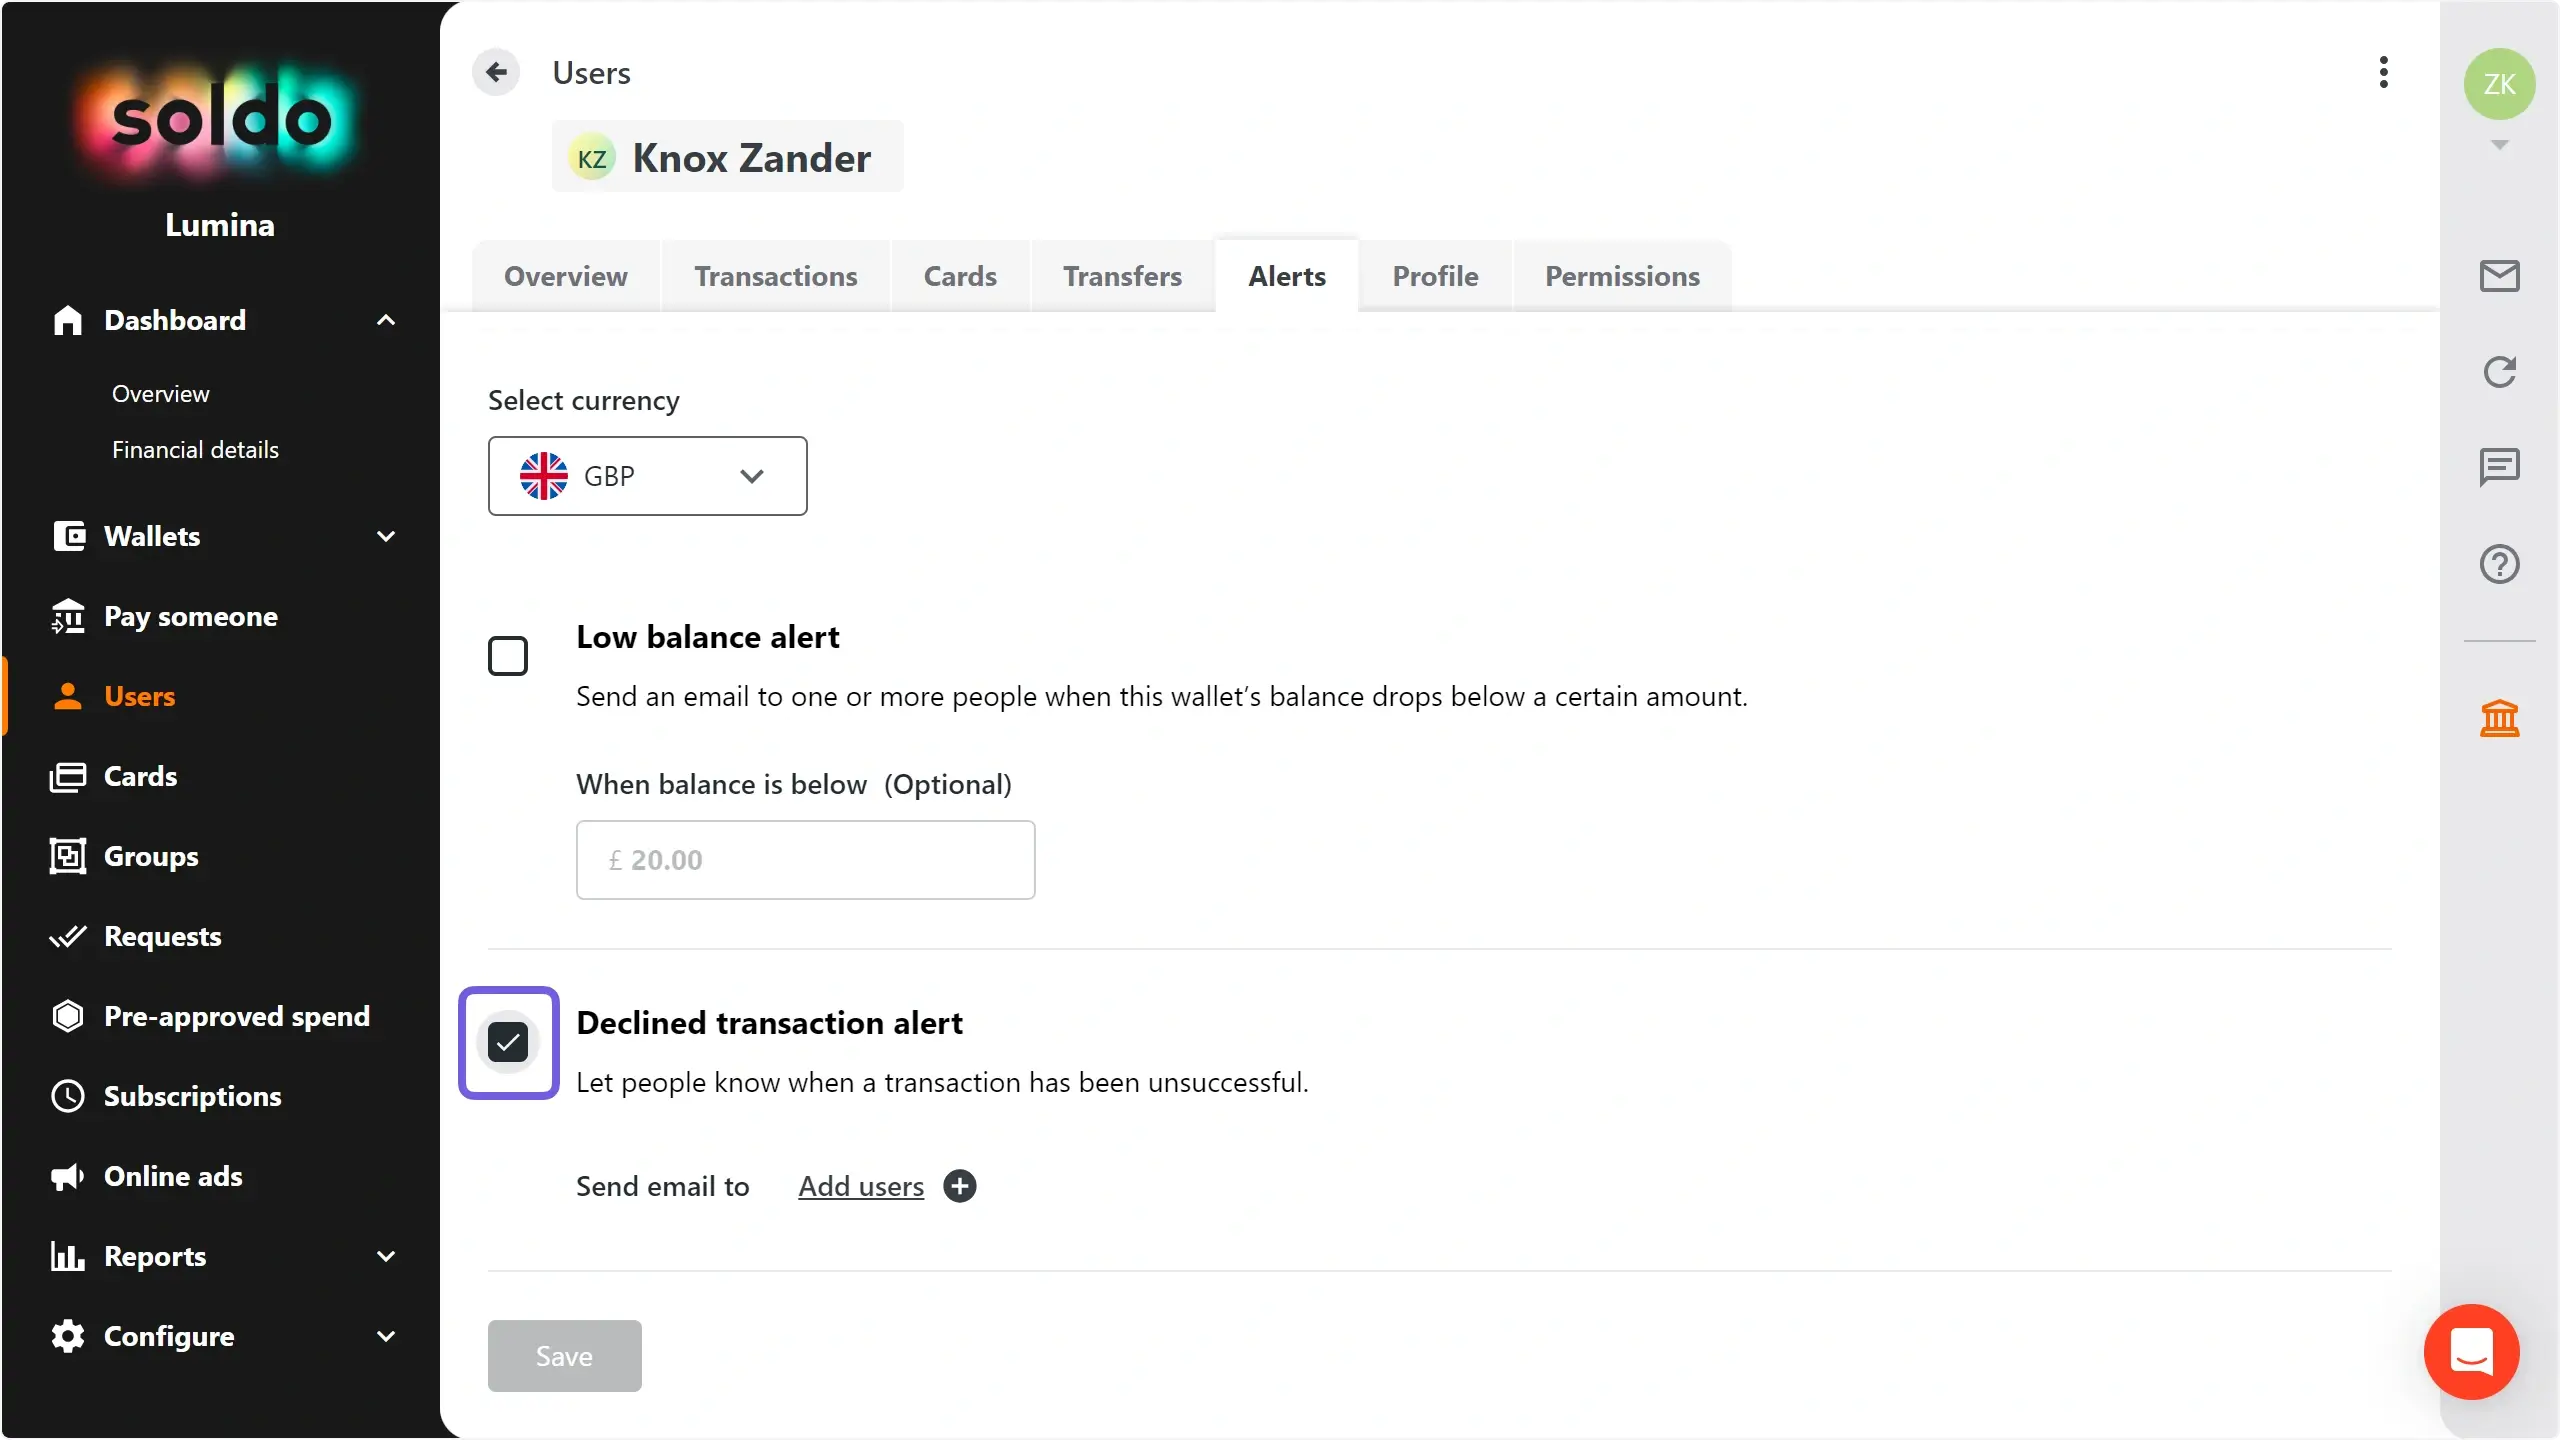This screenshot has width=2560, height=1440.
Task: Enable the Low balance alert checkbox
Action: [x=508, y=656]
